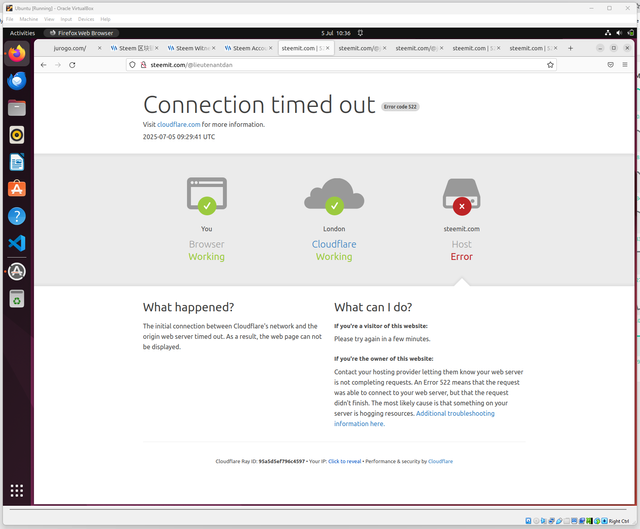Click the 2025-07-05 09:29:41 UTC timestamp
The height and width of the screenshot is (529, 640).
pyautogui.click(x=179, y=137)
